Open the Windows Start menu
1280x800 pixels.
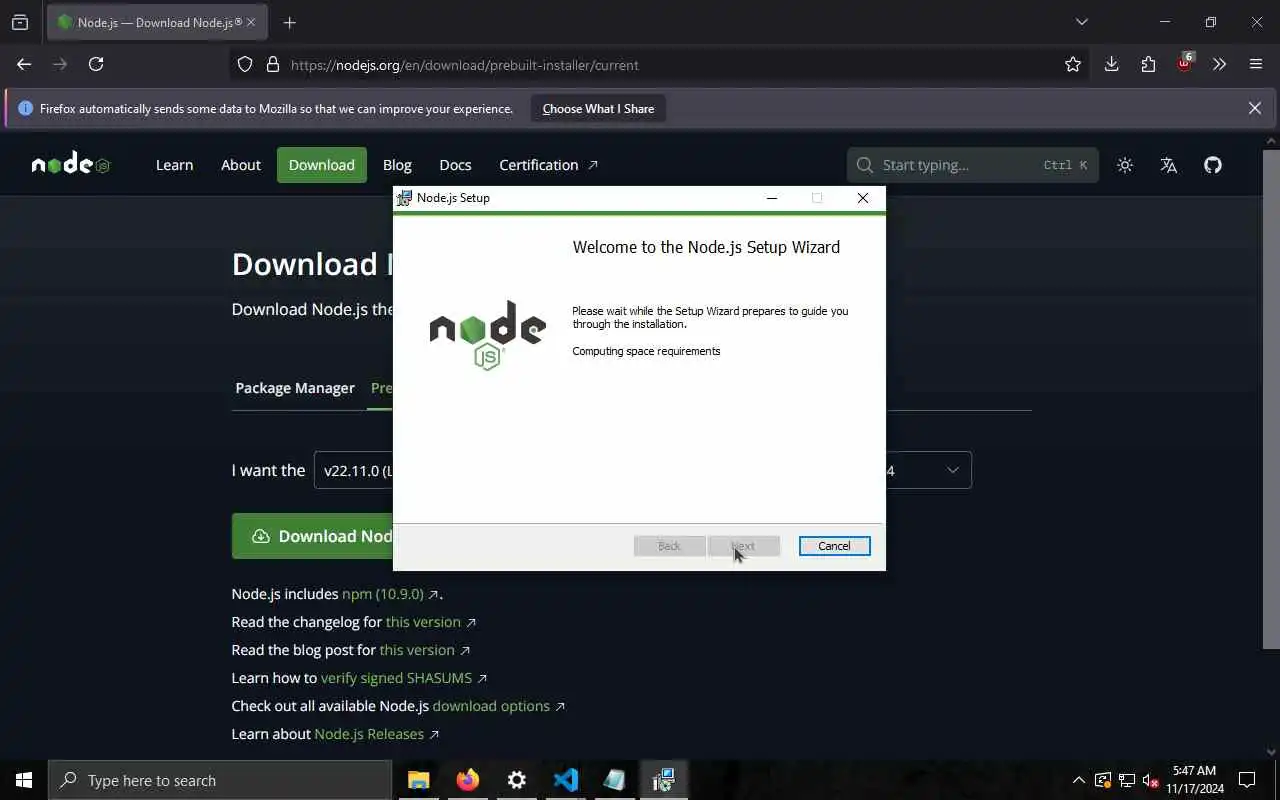point(24,780)
